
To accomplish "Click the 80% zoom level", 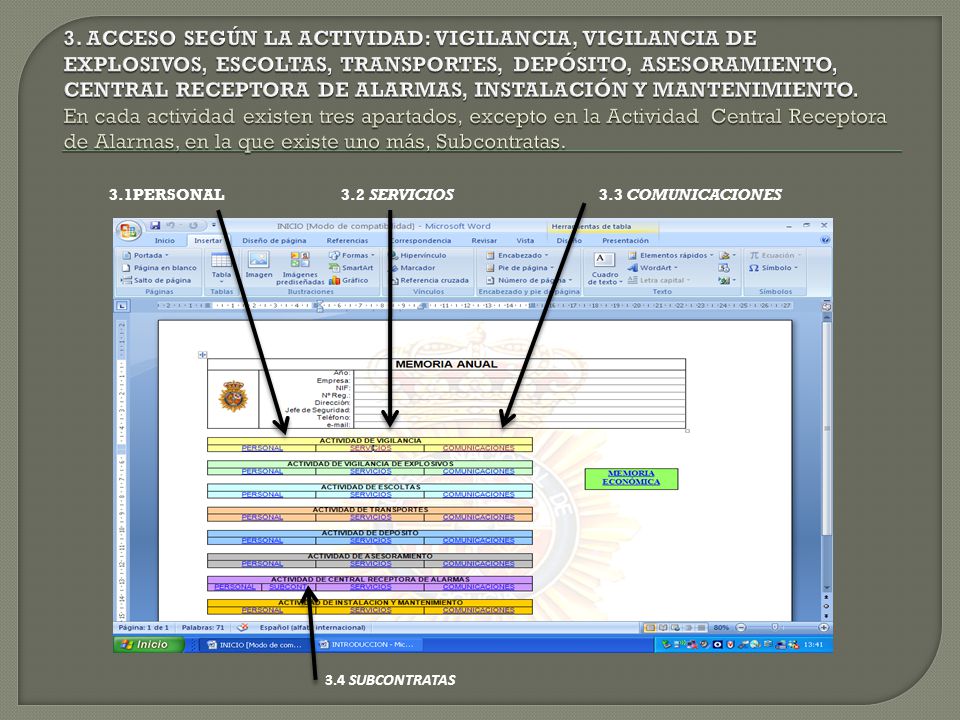I will pos(721,628).
